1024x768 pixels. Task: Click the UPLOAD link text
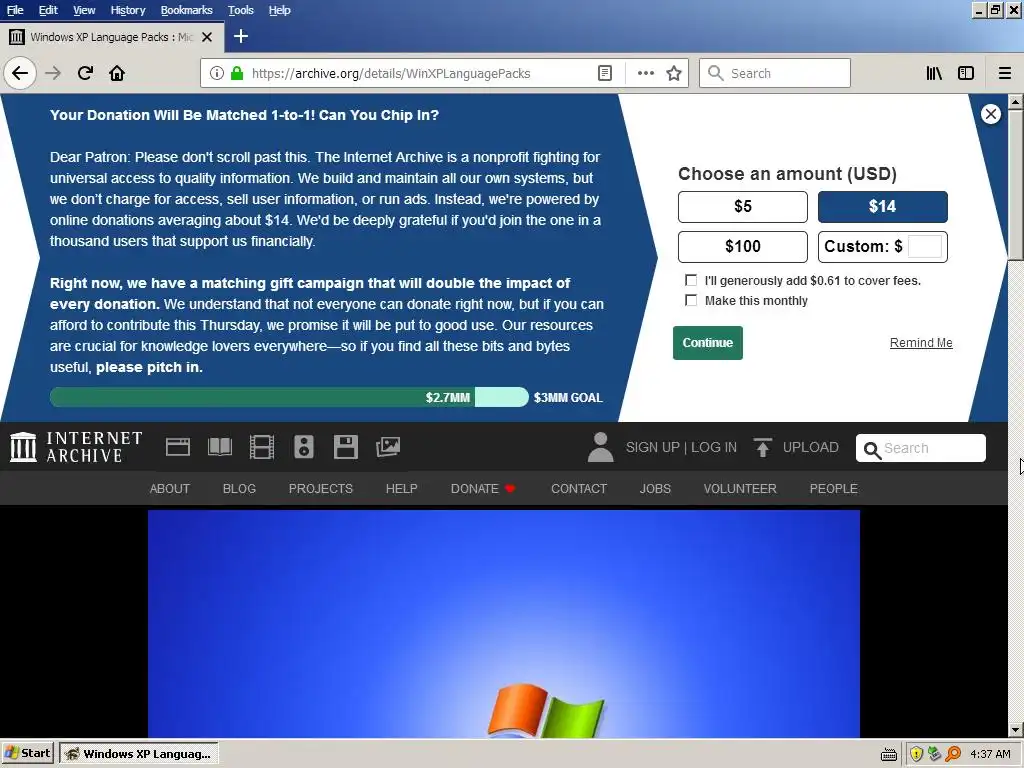[810, 447]
